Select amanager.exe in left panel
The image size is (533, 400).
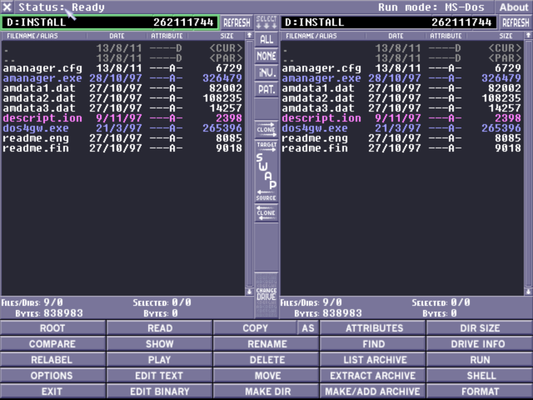(122, 78)
